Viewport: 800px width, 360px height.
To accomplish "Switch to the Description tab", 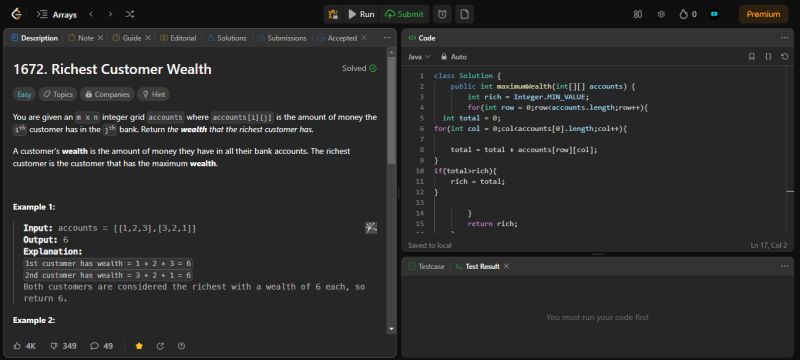I will (34, 38).
